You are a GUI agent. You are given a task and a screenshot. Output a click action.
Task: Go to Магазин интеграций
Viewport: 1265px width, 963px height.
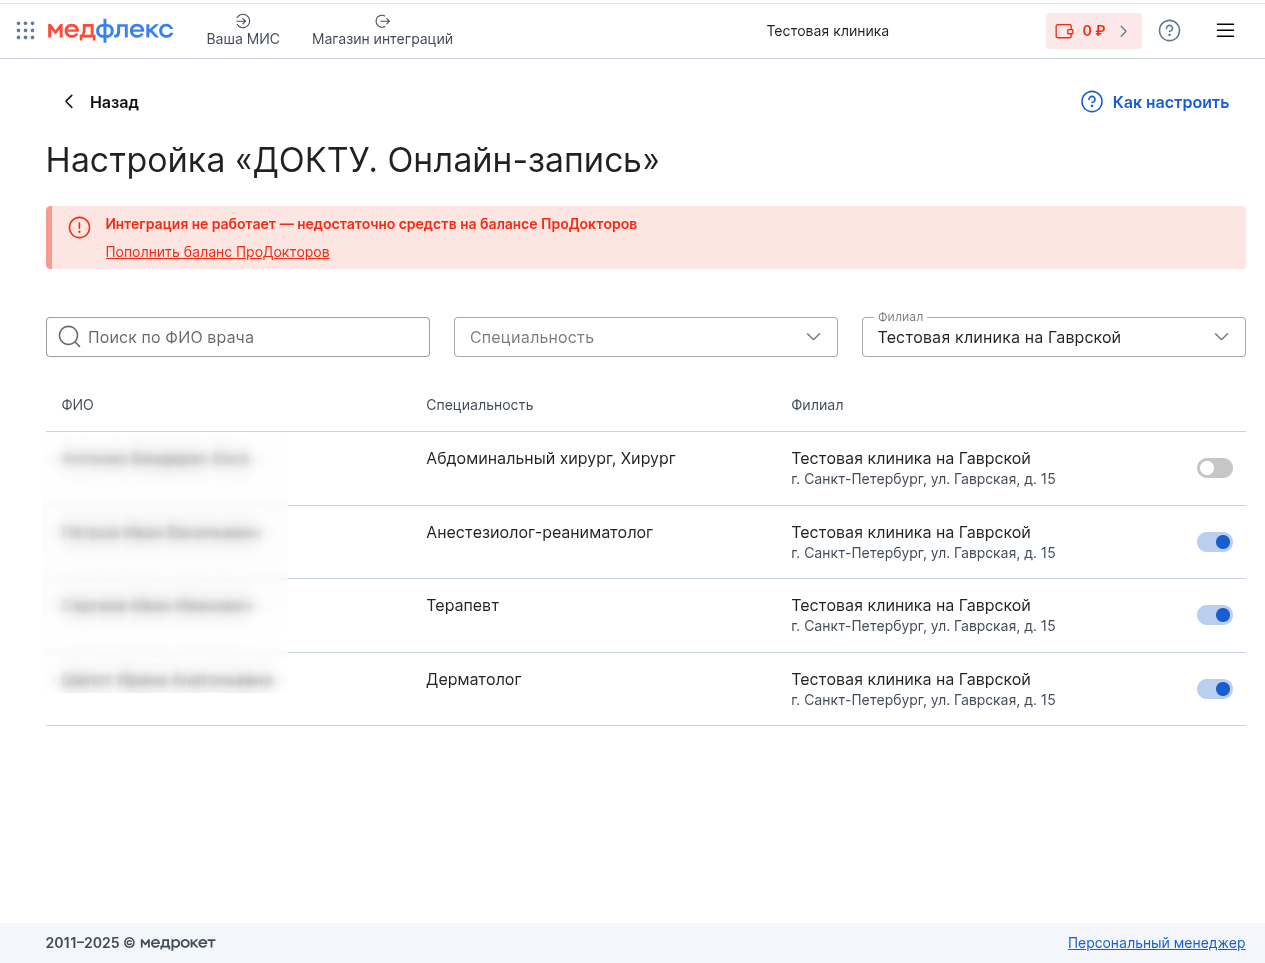(382, 30)
